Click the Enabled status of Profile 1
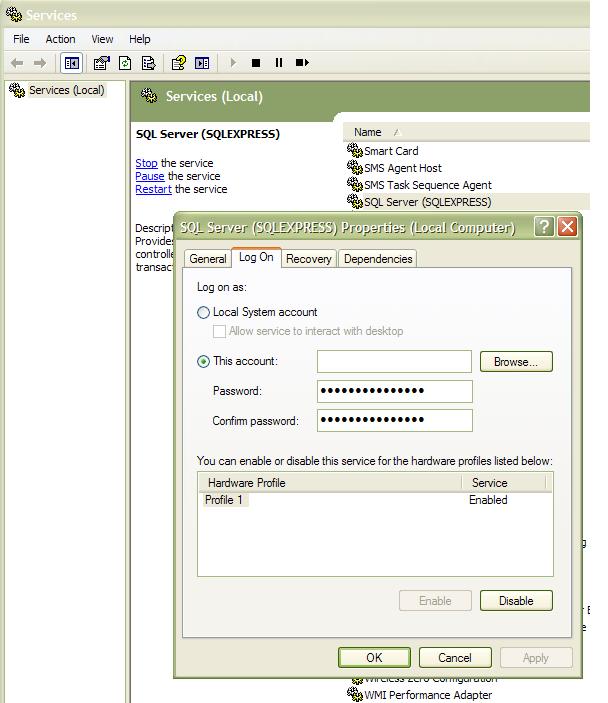The image size is (608, 703). [x=488, y=499]
